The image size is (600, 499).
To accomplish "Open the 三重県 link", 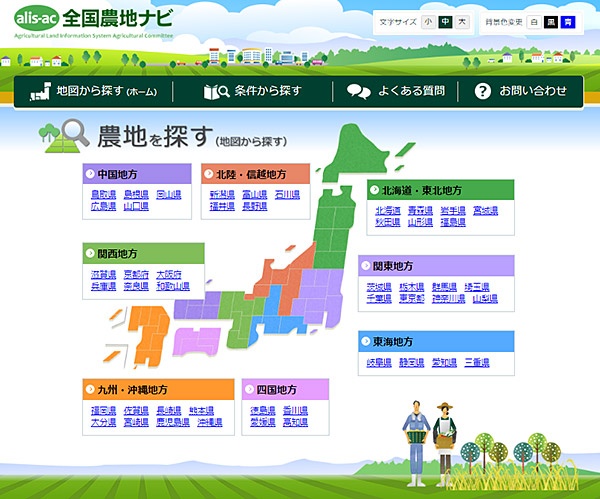I will 477,362.
